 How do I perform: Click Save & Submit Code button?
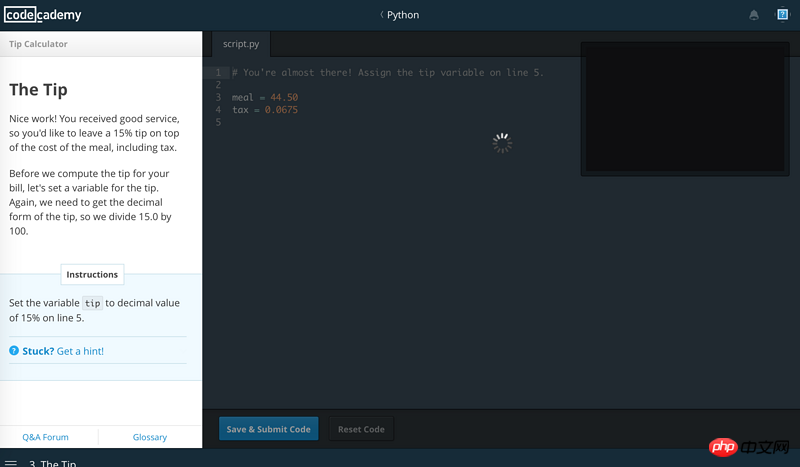268,429
